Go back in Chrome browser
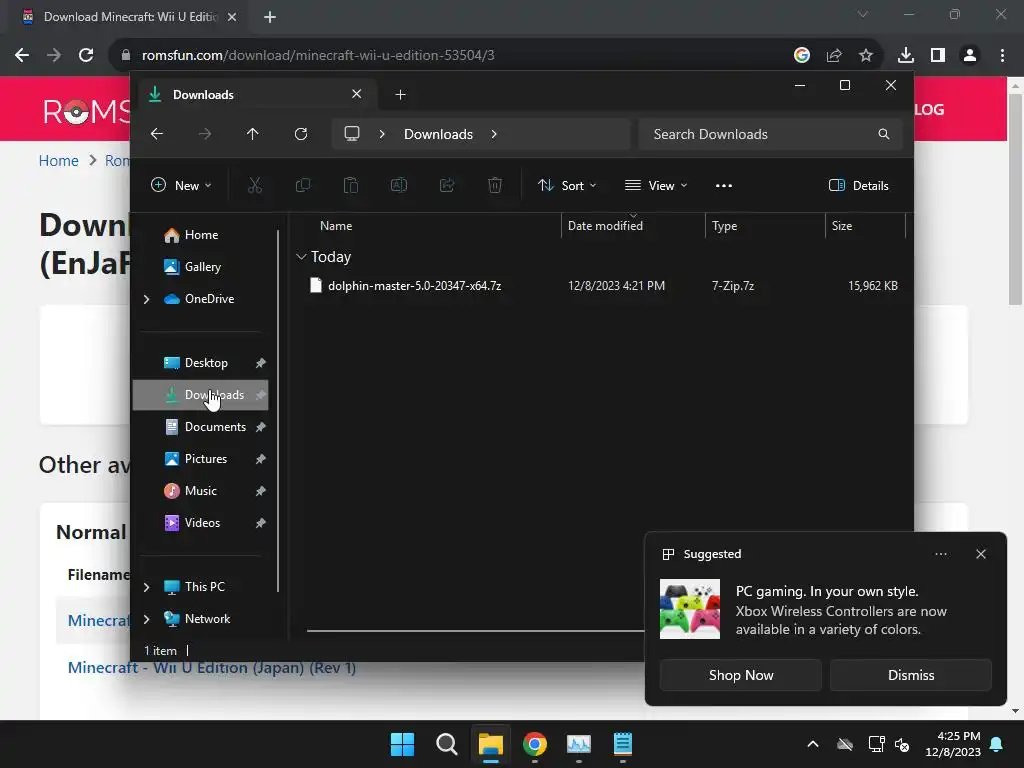Image resolution: width=1024 pixels, height=768 pixels. pyautogui.click(x=22, y=55)
